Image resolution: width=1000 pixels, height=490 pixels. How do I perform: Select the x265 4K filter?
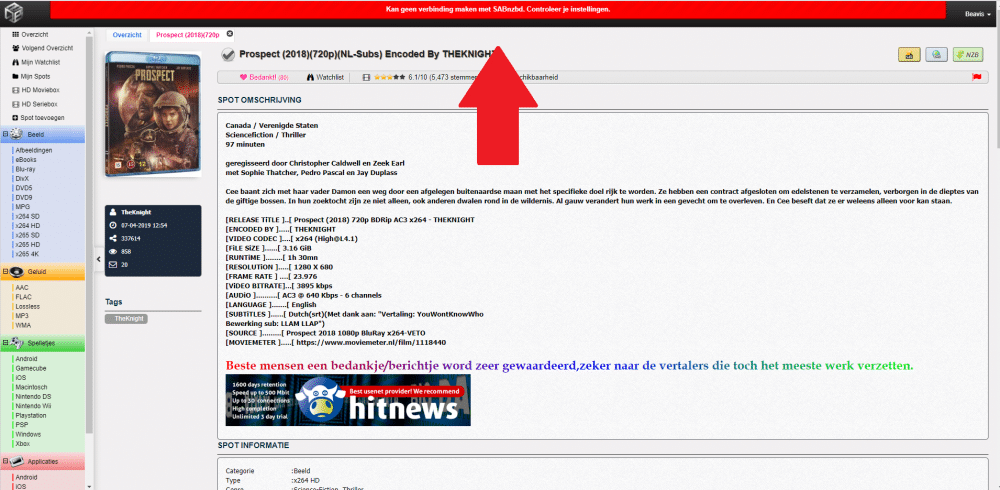[28, 254]
